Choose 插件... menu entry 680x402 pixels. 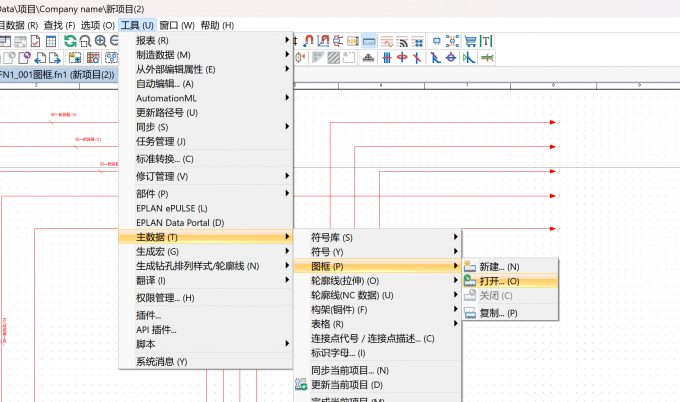(206, 315)
